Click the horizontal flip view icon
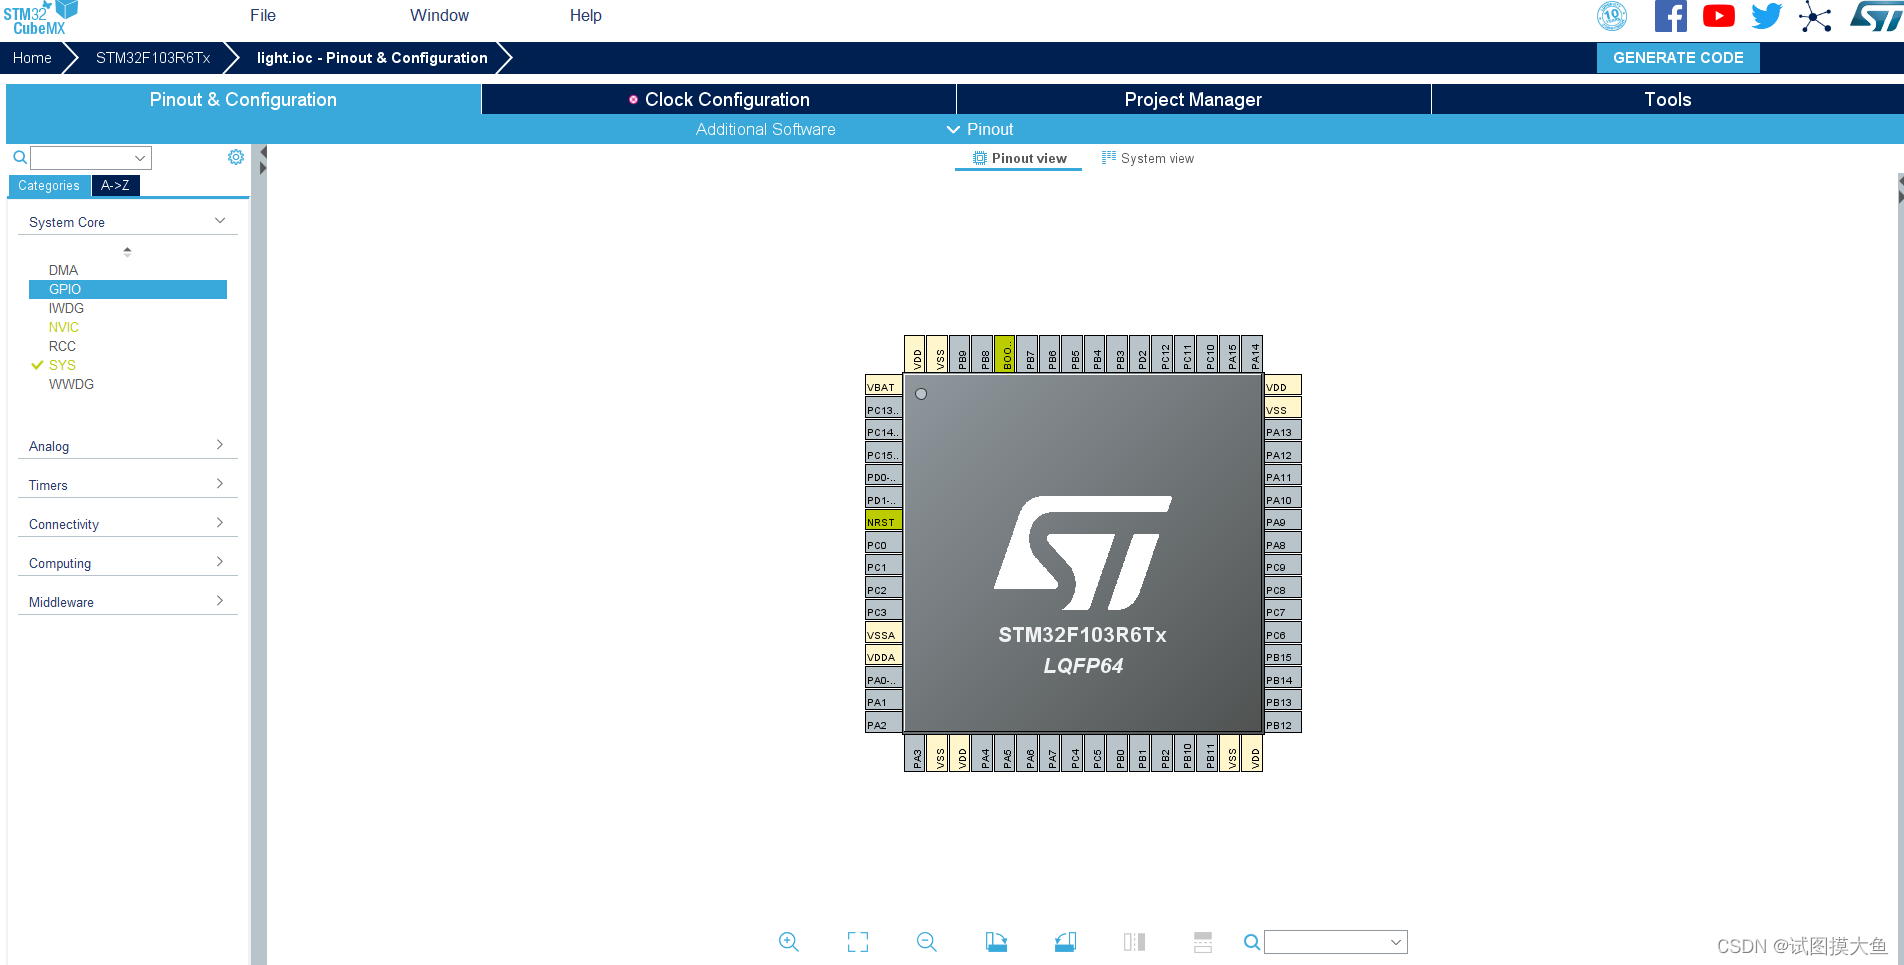 pos(1134,942)
